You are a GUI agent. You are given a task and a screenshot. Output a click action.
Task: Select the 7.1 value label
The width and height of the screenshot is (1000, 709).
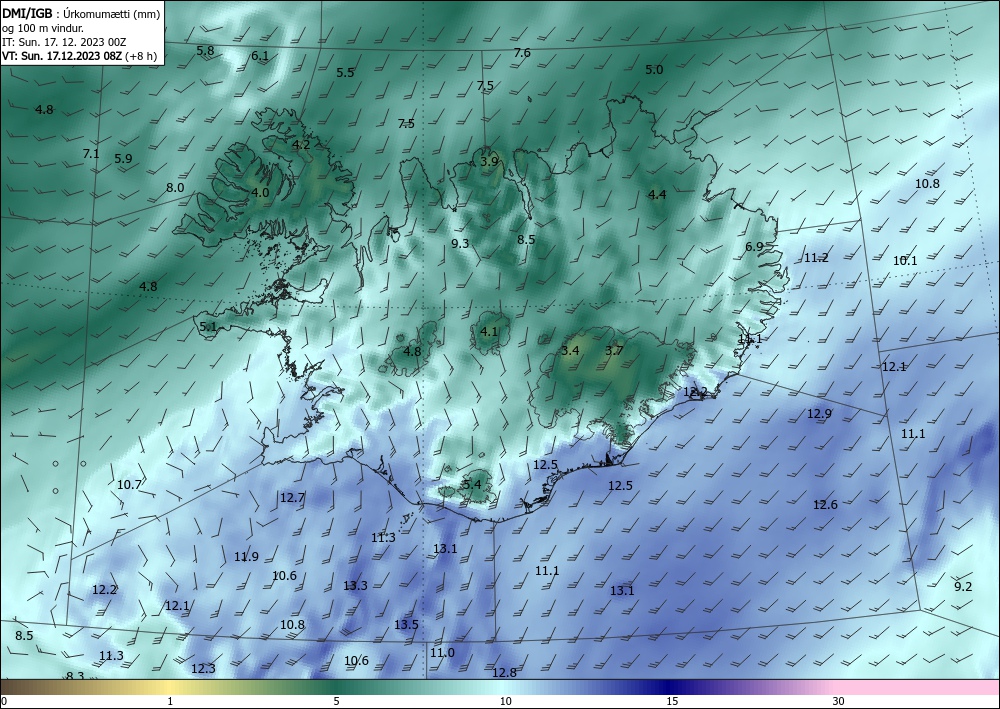[x=91, y=154]
